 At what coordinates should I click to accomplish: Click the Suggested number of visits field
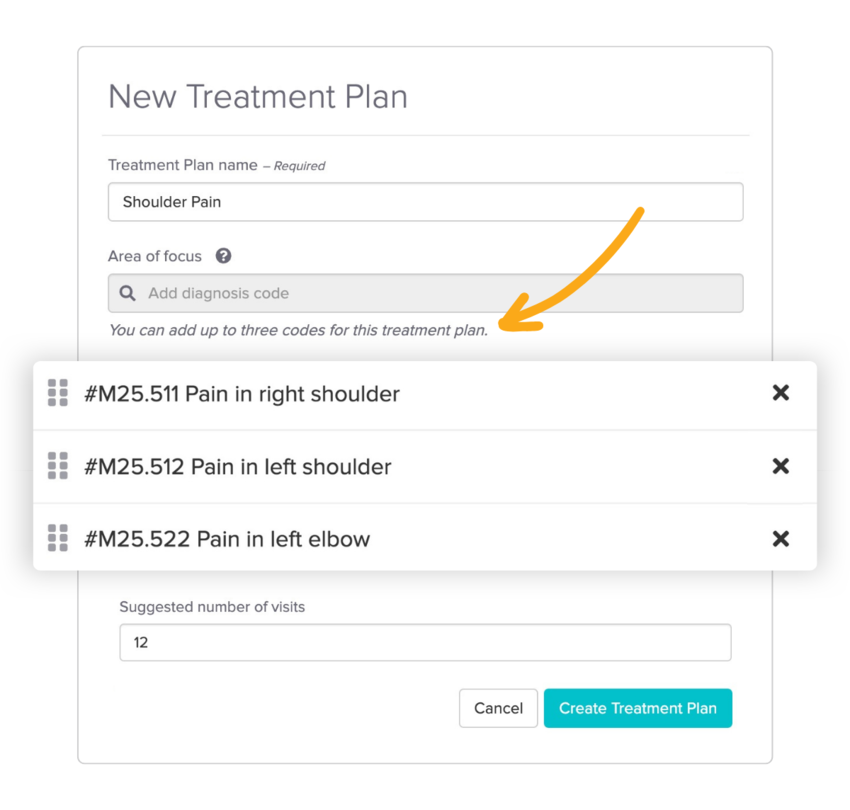click(425, 643)
